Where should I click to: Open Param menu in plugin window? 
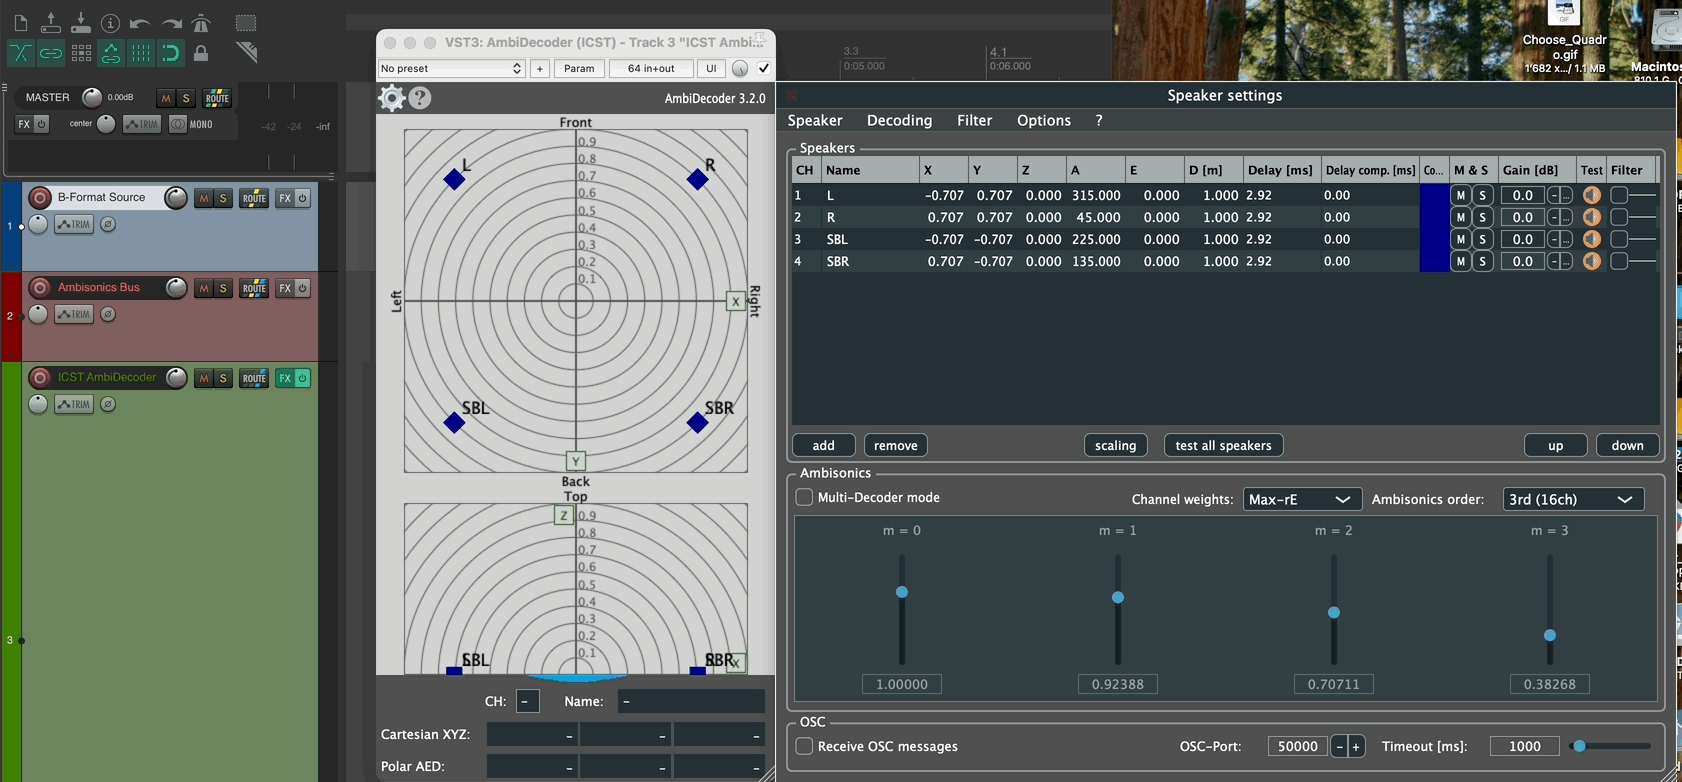[579, 68]
